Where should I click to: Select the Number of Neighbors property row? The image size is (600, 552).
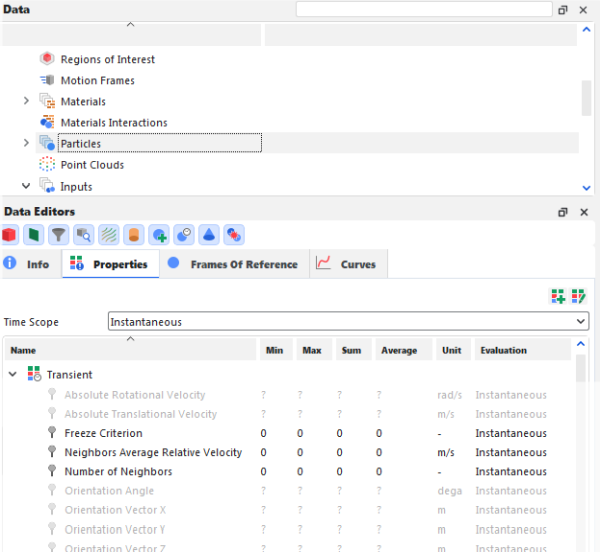(289, 471)
